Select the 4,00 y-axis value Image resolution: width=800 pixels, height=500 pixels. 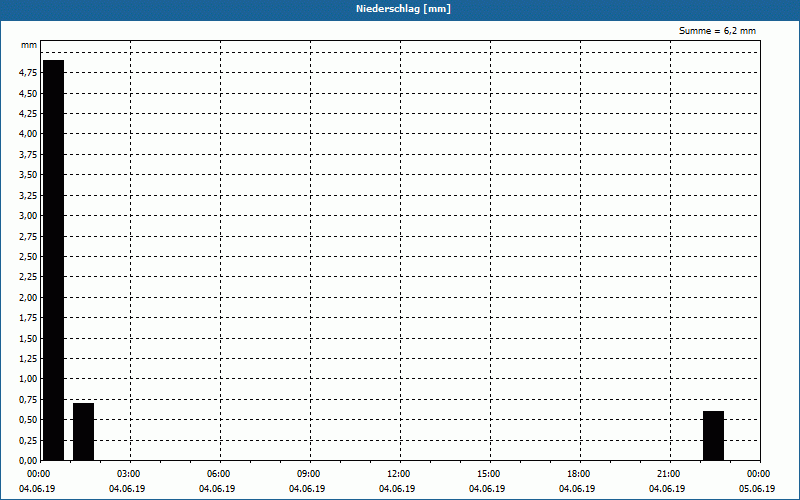28,134
